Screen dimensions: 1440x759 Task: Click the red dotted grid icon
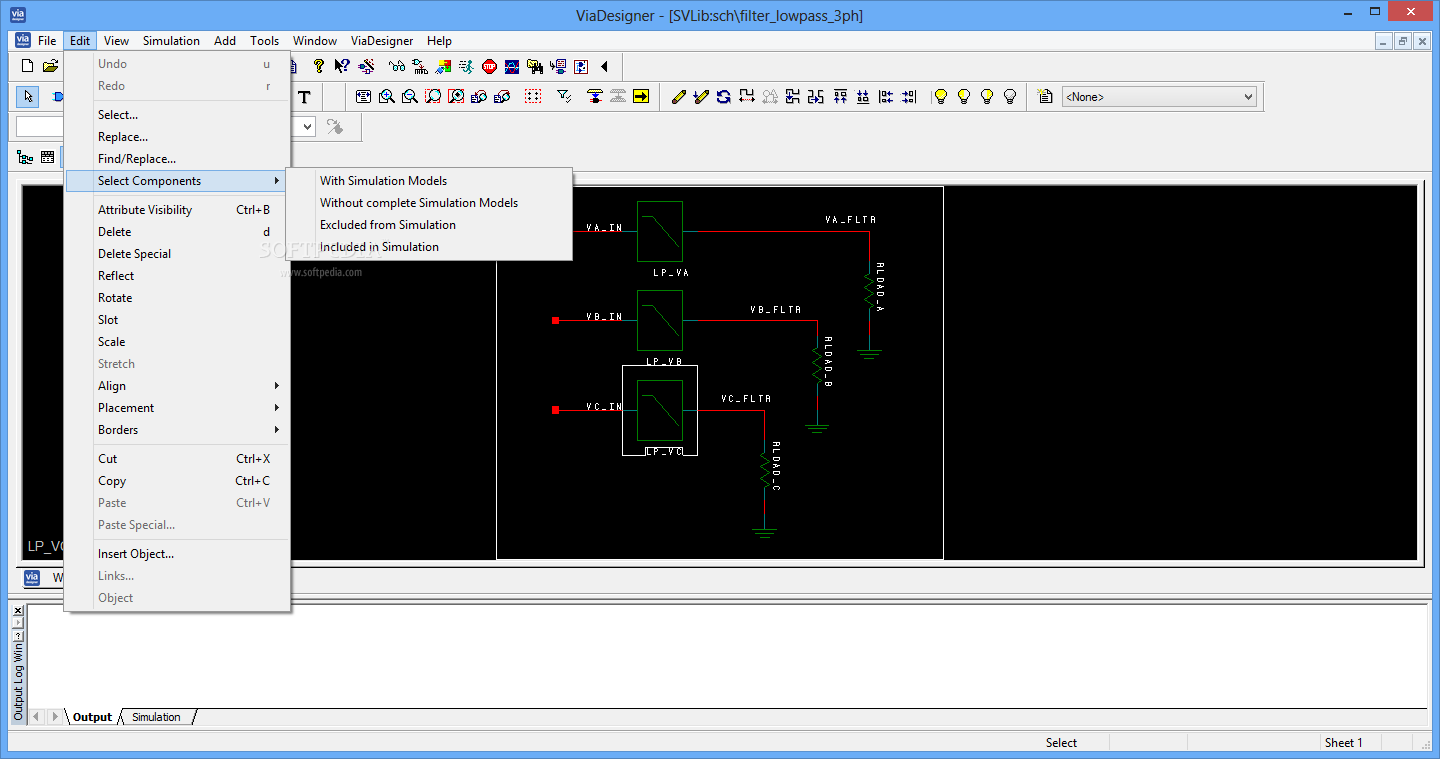pyautogui.click(x=533, y=97)
